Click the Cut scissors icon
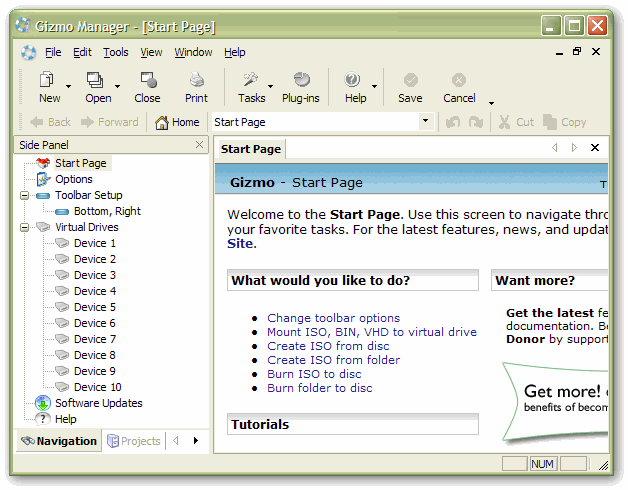 tap(504, 122)
